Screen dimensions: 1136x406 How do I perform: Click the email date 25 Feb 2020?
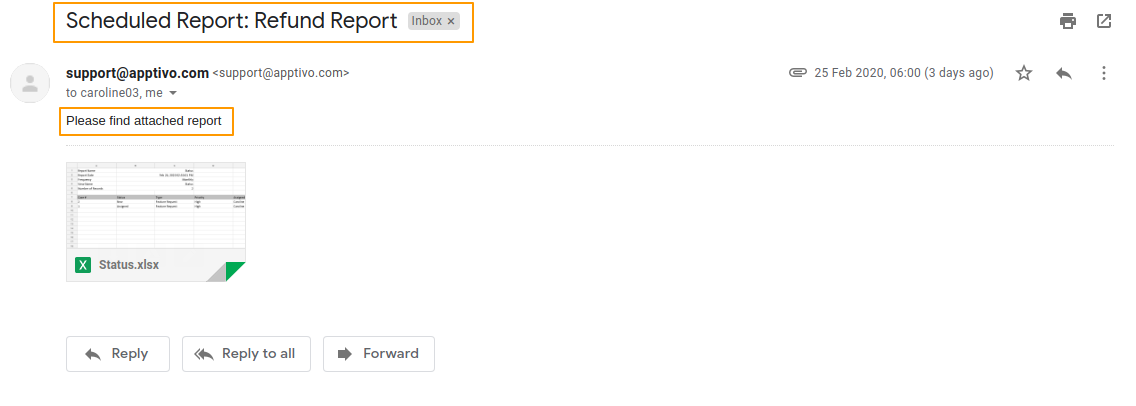[903, 73]
